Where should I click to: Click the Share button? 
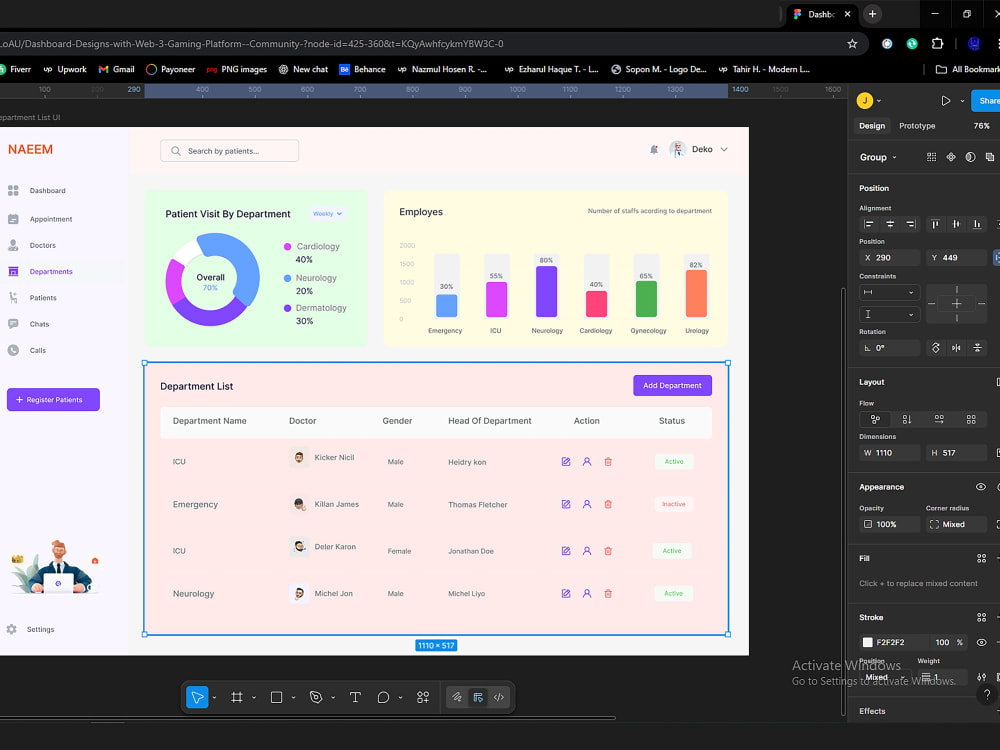click(986, 101)
